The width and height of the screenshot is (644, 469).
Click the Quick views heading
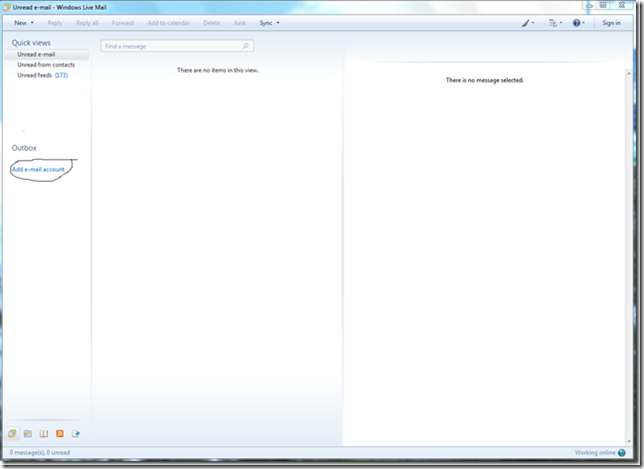31,43
